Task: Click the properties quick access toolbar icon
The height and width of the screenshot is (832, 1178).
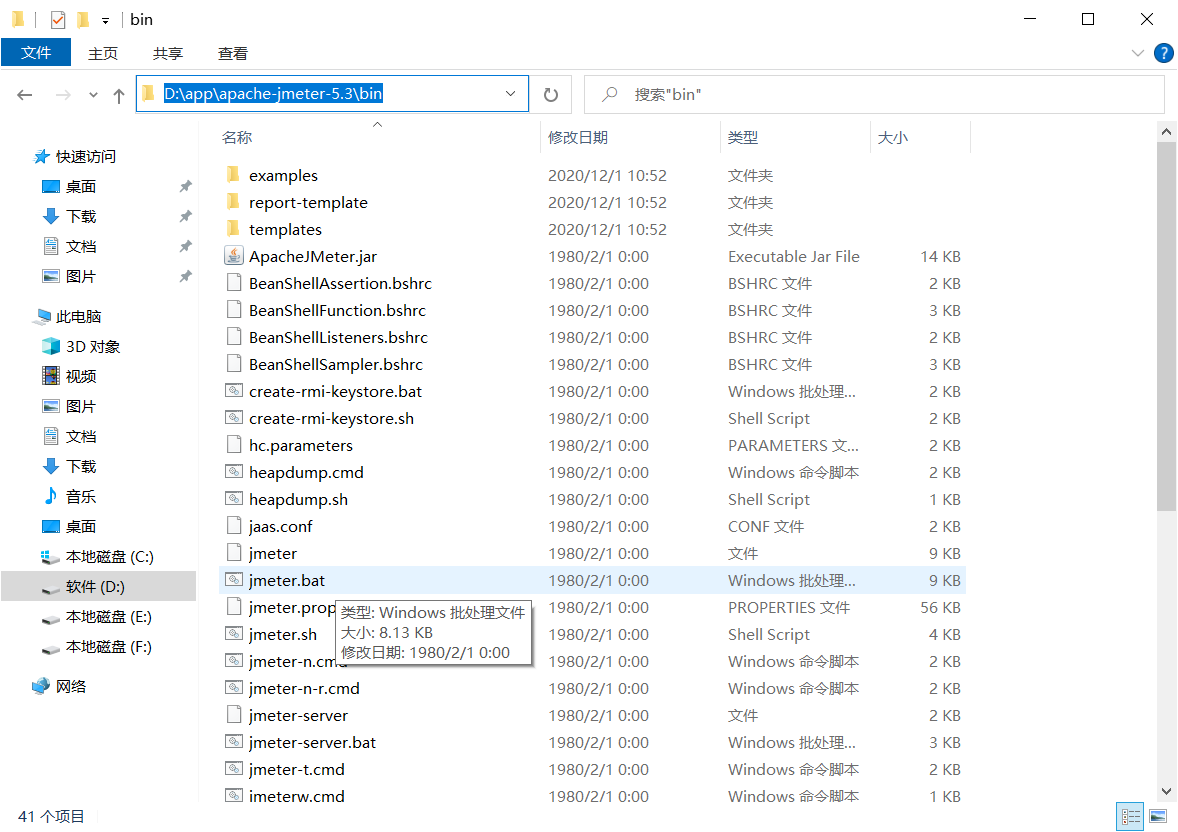Action: tap(58, 20)
